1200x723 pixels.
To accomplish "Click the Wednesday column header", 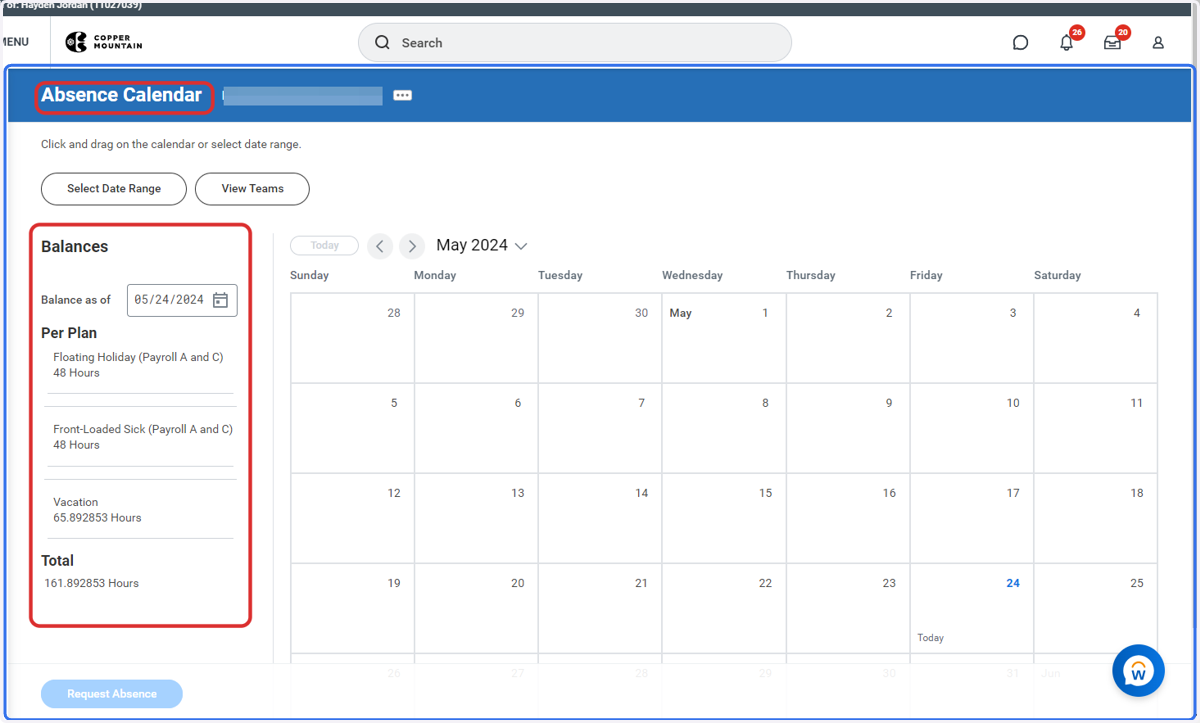I will [x=692, y=275].
